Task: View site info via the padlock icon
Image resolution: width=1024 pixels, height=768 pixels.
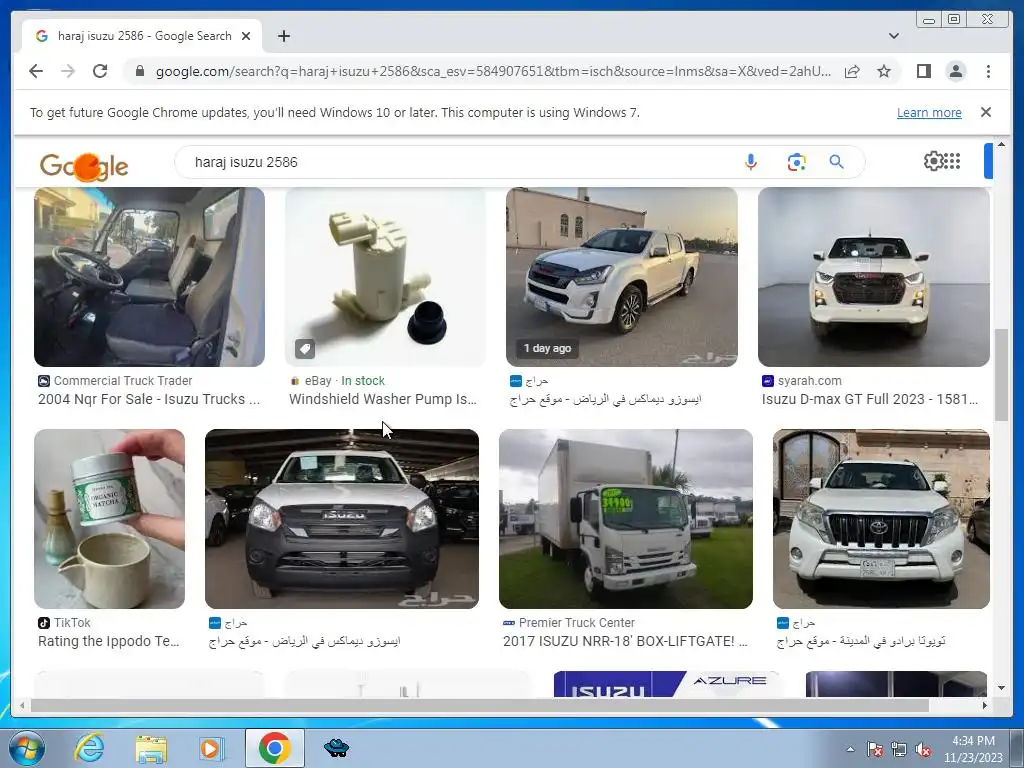Action: [x=139, y=71]
